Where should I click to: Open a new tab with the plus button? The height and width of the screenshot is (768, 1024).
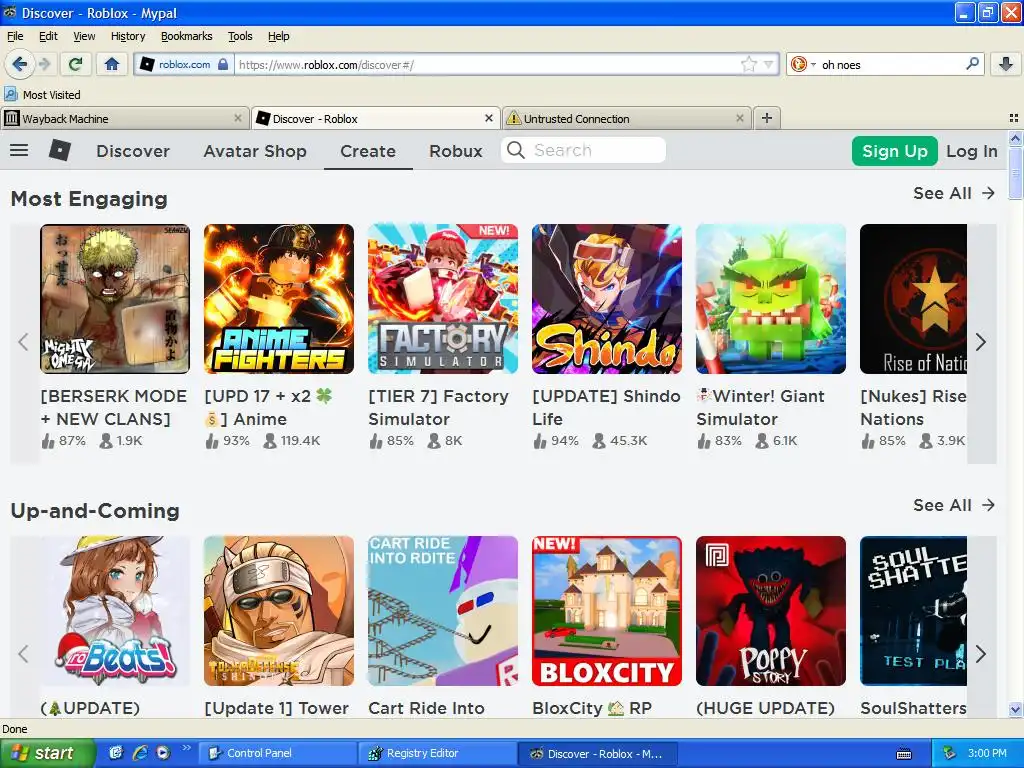(767, 118)
